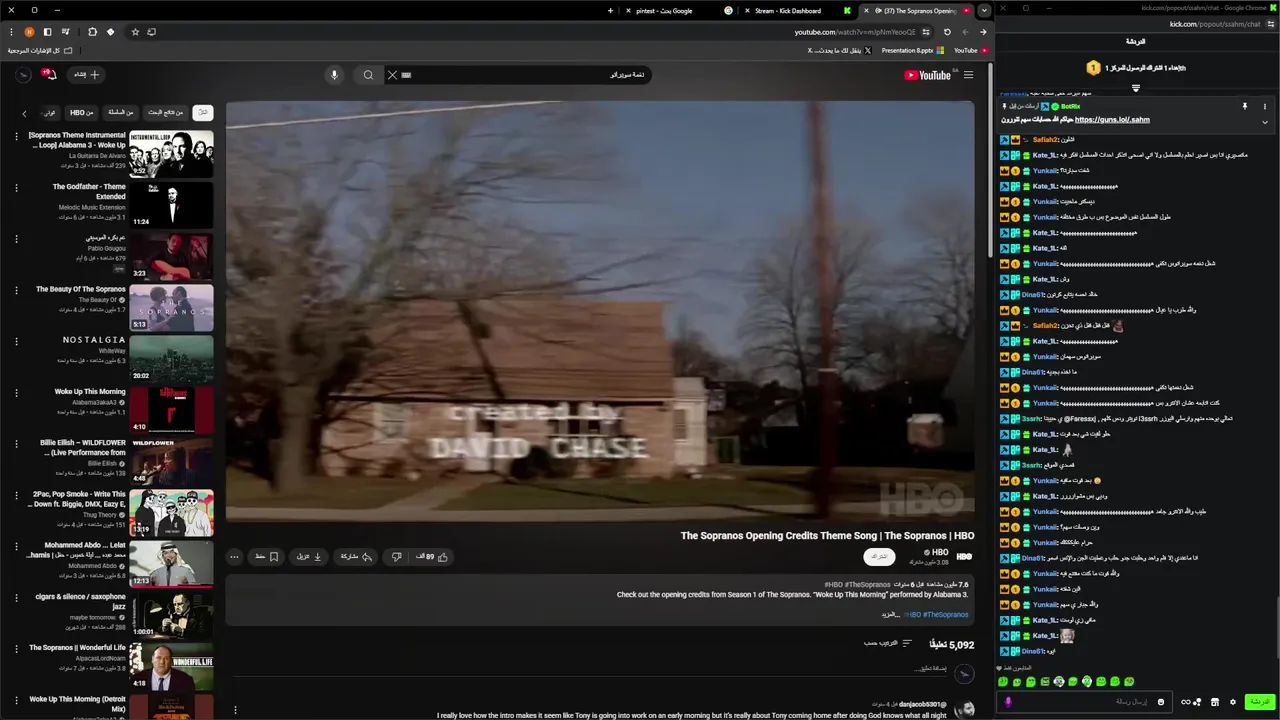The width and height of the screenshot is (1280, 720).
Task: Download the Sopranos video
Action: click(309, 557)
